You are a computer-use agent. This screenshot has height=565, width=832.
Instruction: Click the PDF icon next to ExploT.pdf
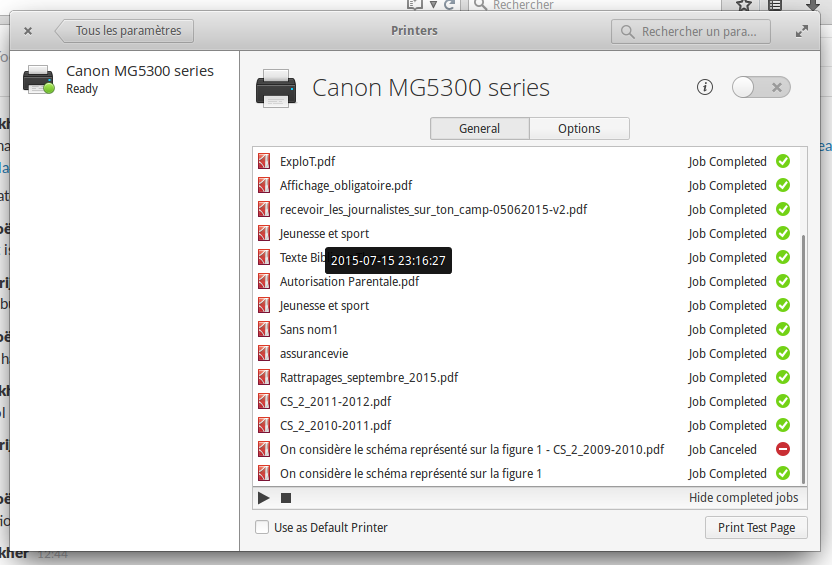click(264, 161)
